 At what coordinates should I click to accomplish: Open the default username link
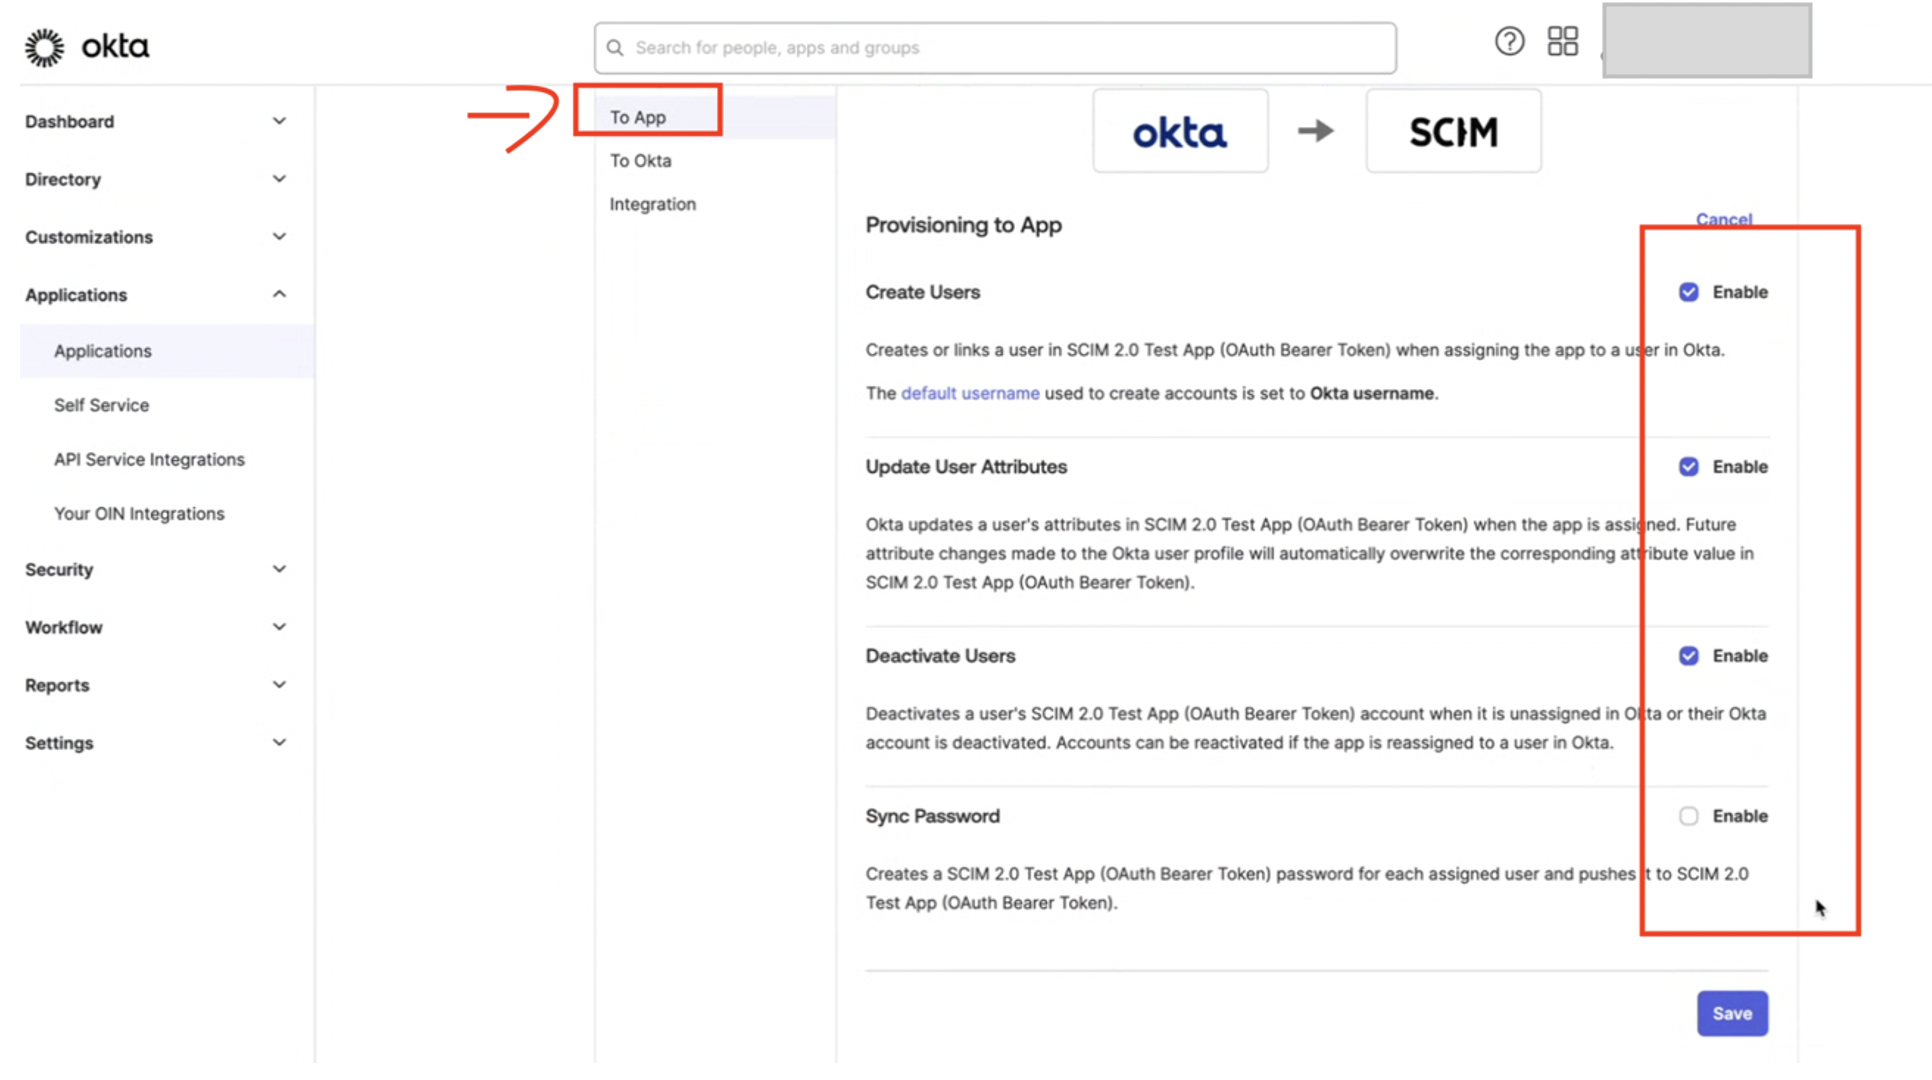[970, 393]
